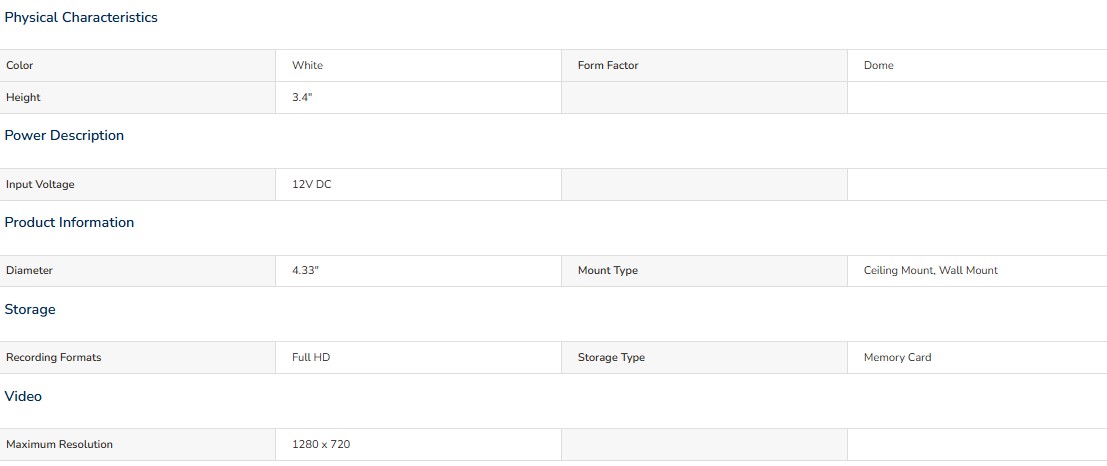Select the Diameter label cell
This screenshot has width=1107, height=466.
click(x=138, y=271)
